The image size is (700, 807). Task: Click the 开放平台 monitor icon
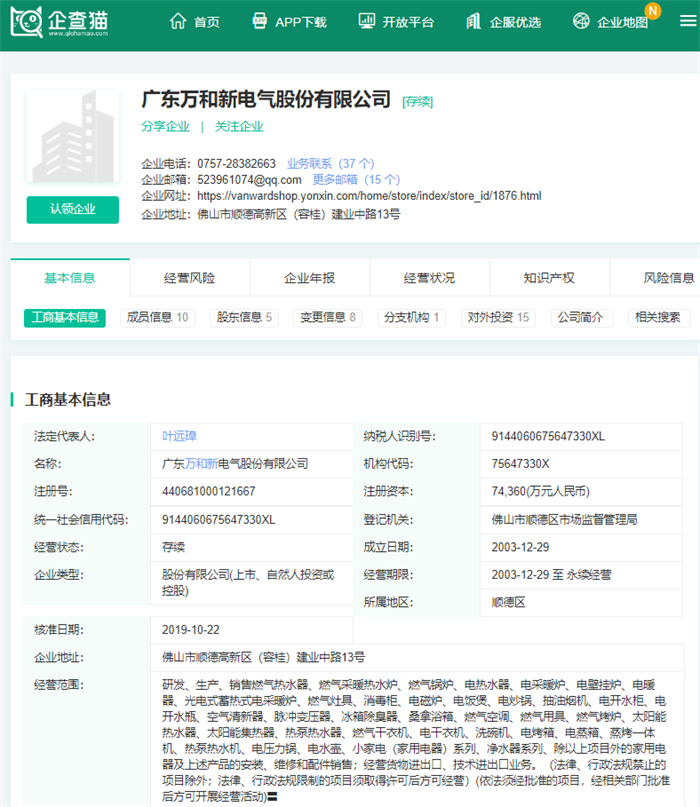click(x=366, y=21)
